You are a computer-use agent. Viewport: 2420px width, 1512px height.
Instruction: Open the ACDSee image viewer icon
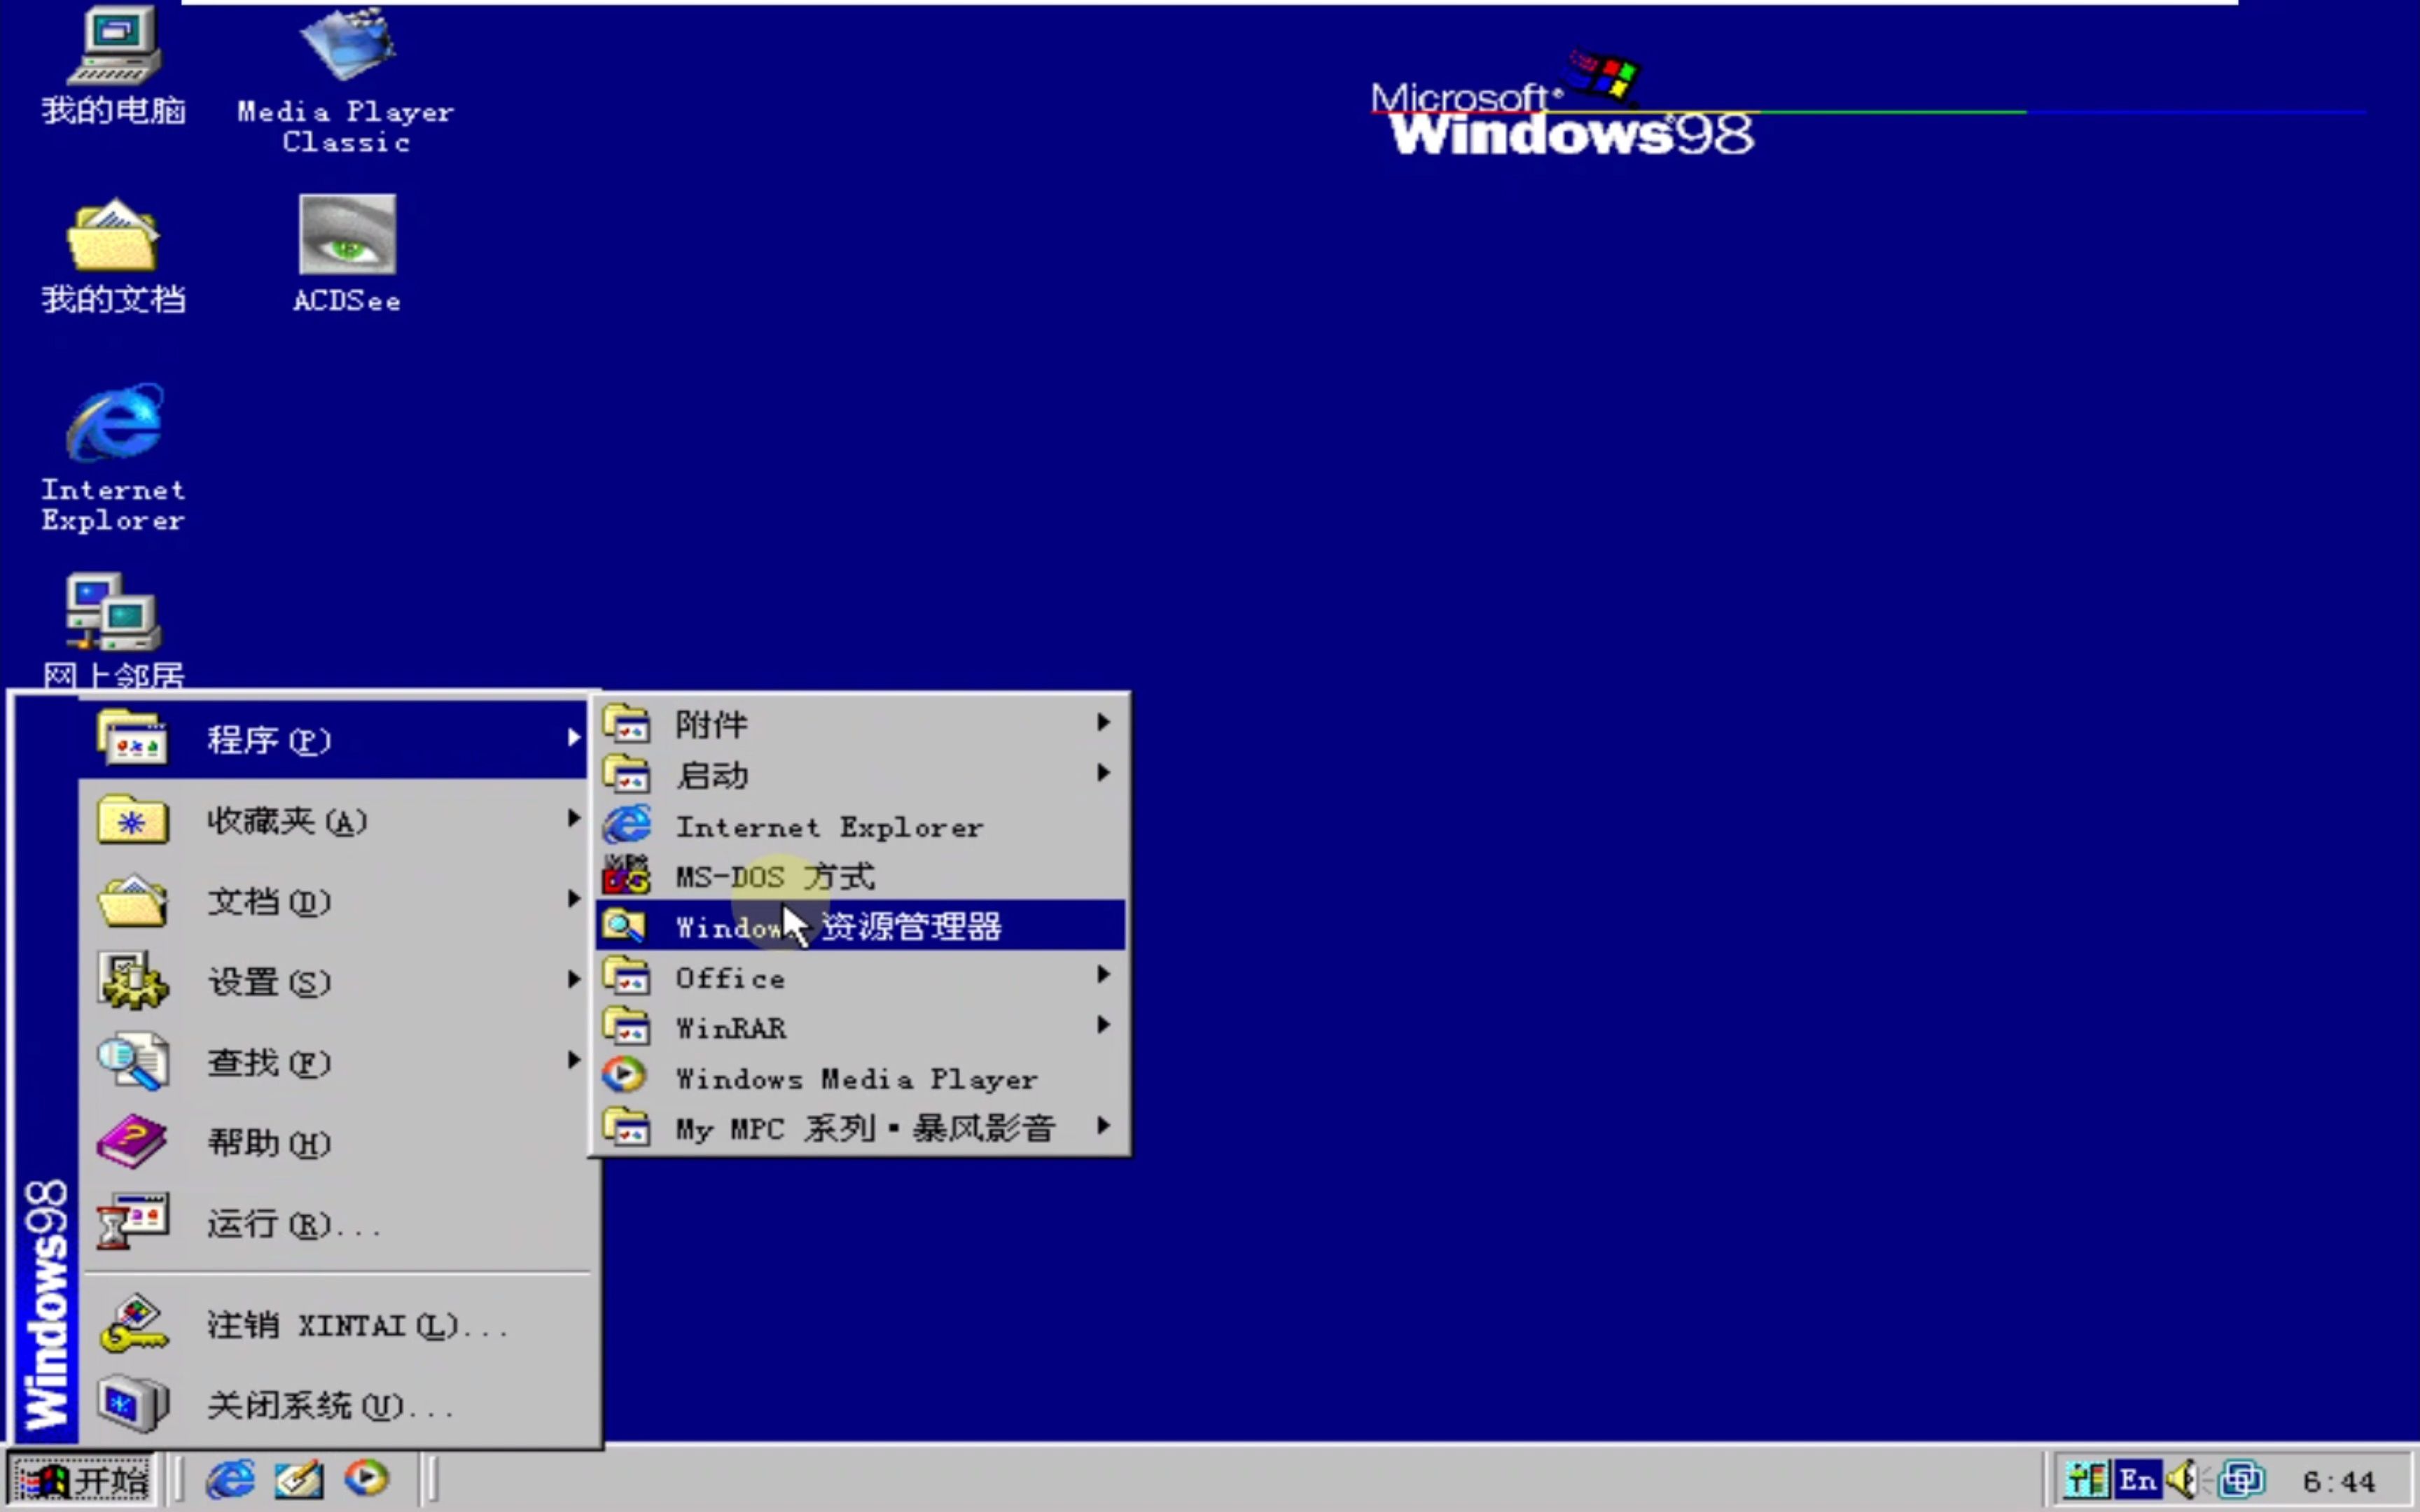347,235
